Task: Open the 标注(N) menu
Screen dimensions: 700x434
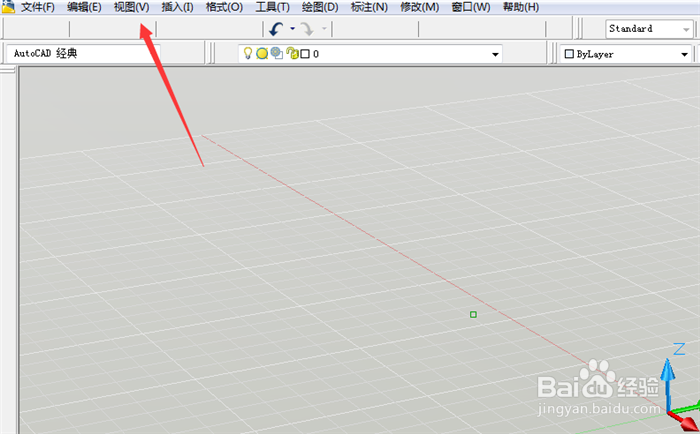Action: pos(369,7)
